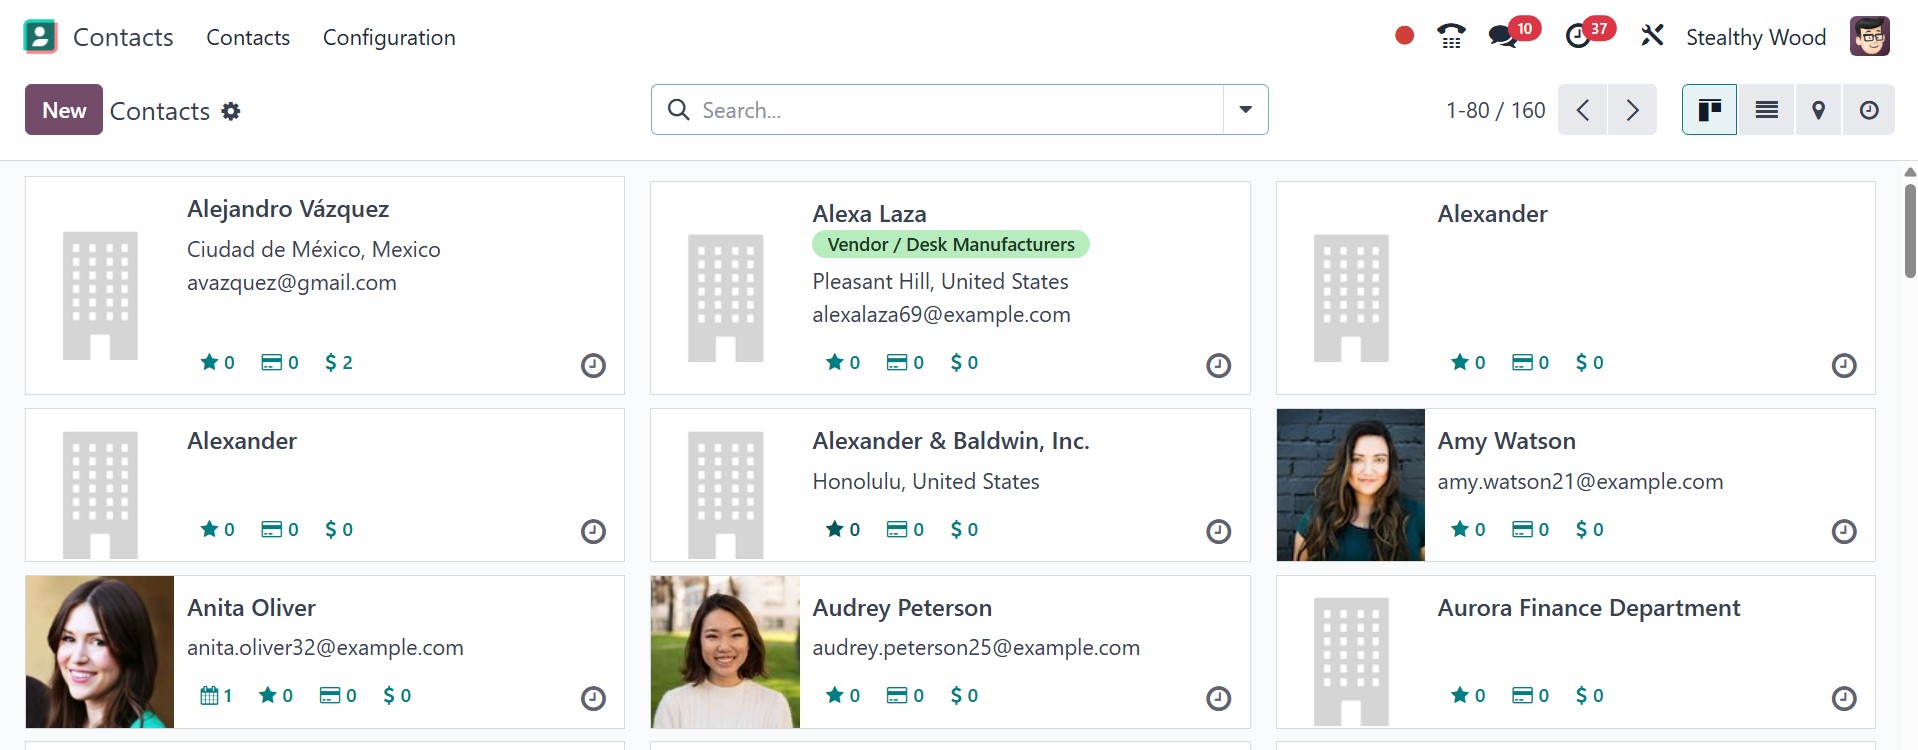Screen dimensions: 1918x750
Task: Click activity clock on Alexa Laza card
Action: pos(1218,366)
